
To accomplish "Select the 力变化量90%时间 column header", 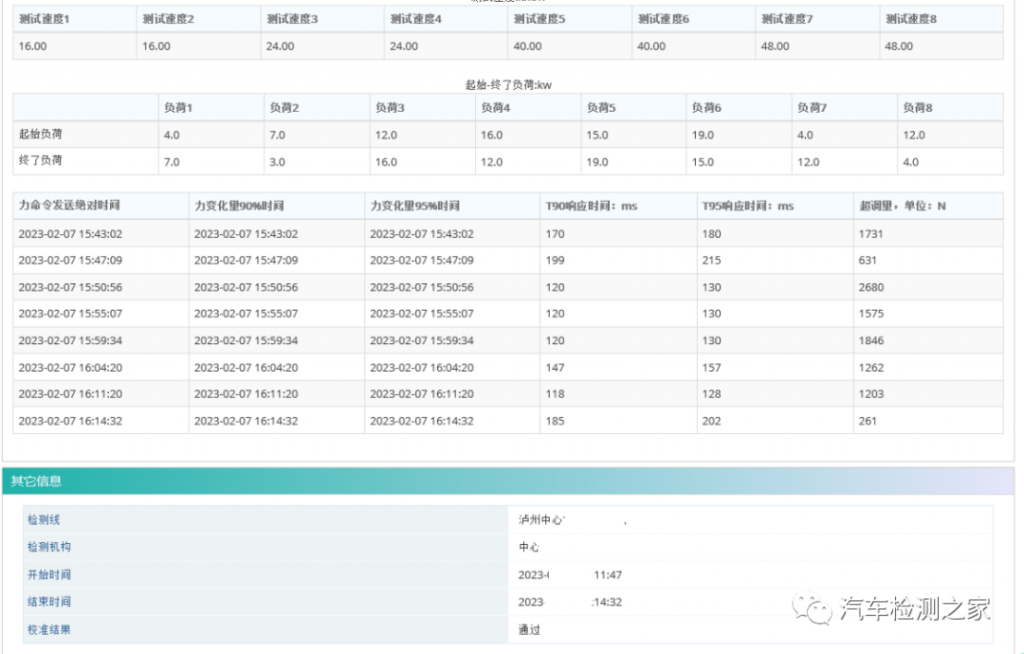I will click(x=239, y=206).
